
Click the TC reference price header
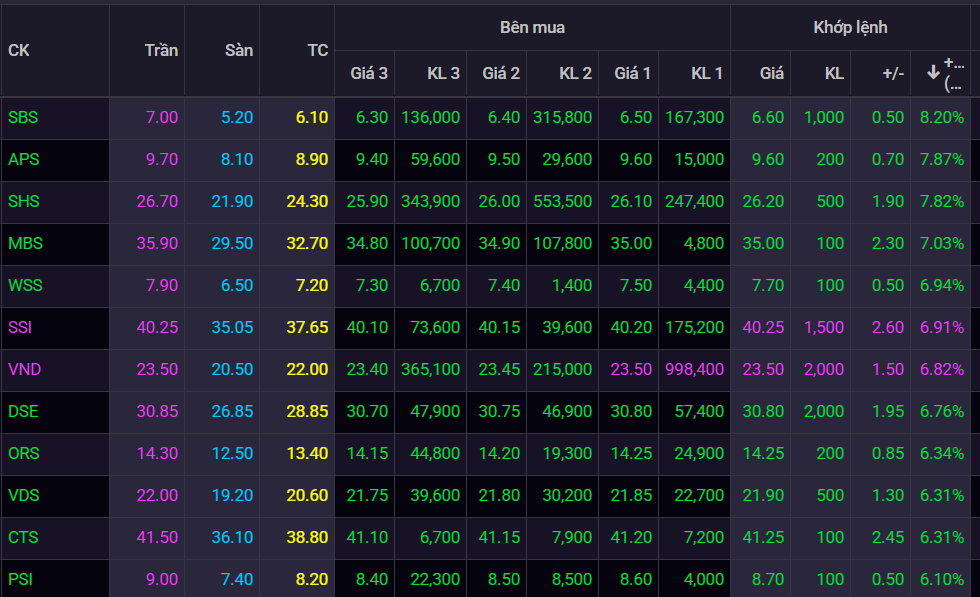click(317, 50)
